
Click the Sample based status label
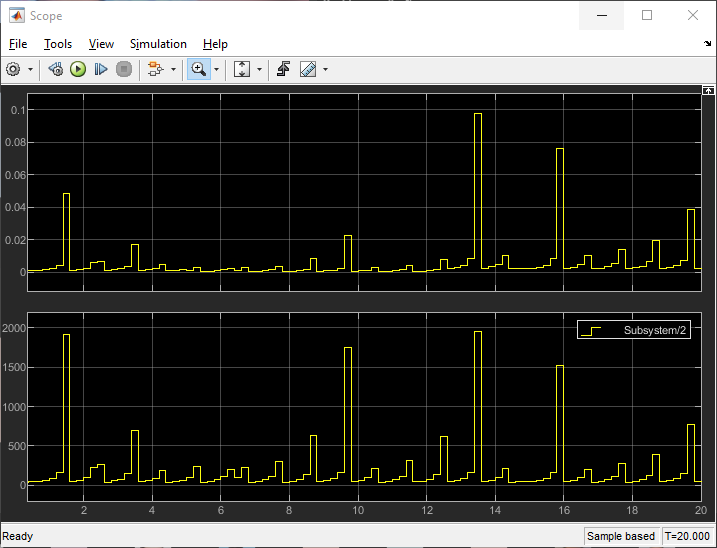[x=621, y=536]
